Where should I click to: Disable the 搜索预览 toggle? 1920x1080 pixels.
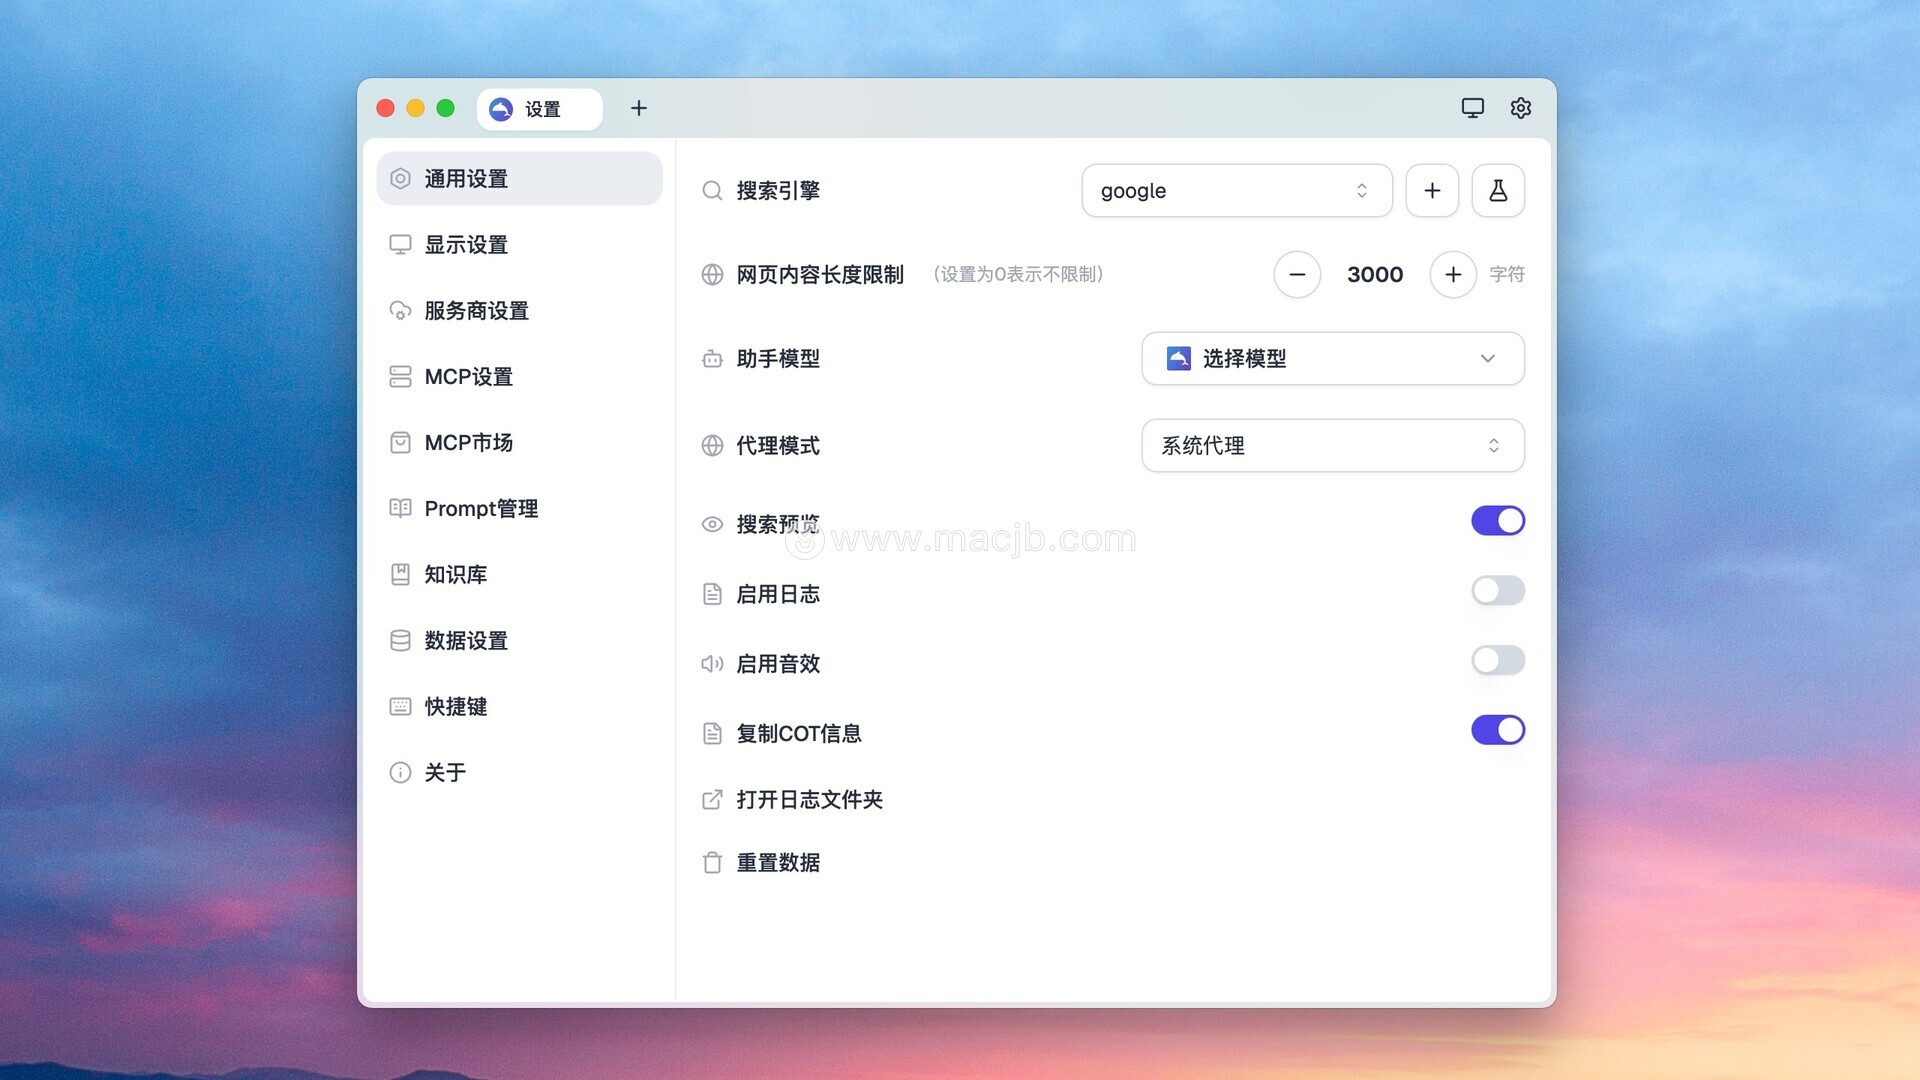(x=1497, y=520)
